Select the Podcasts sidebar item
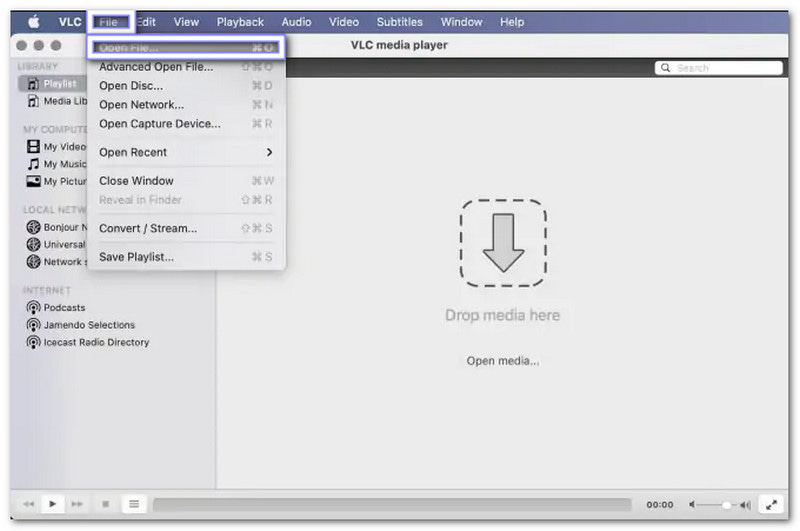 pyautogui.click(x=64, y=308)
